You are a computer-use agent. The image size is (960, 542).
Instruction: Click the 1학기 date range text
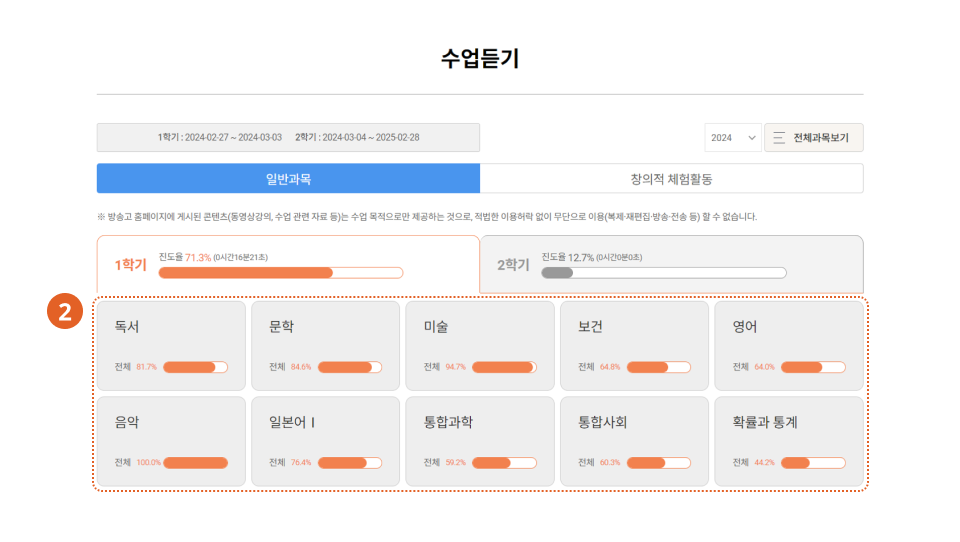pos(220,137)
